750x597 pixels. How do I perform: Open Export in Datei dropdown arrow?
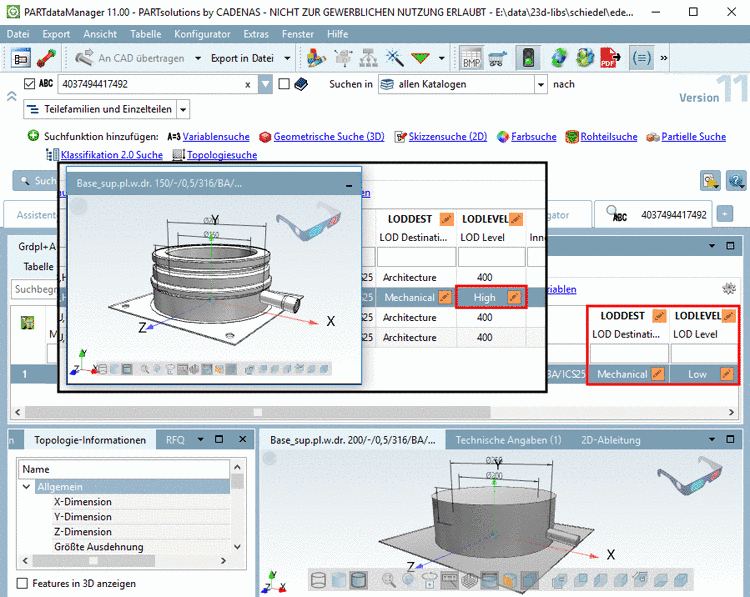[x=287, y=58]
